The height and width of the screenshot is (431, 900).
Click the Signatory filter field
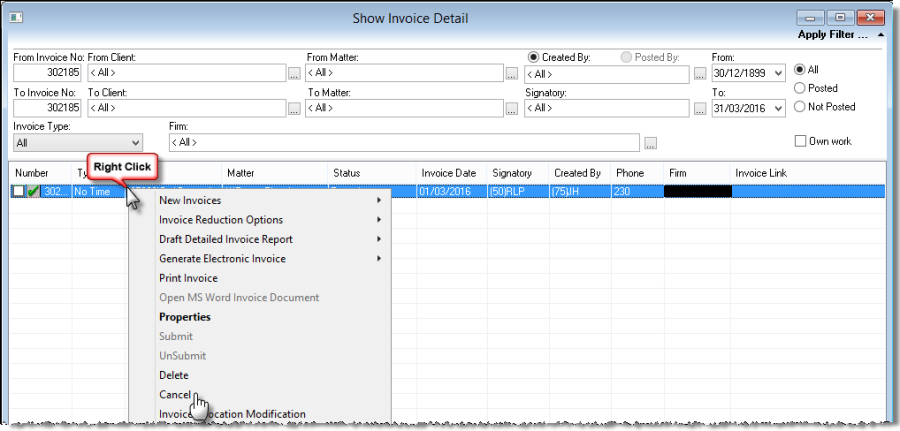click(x=607, y=108)
